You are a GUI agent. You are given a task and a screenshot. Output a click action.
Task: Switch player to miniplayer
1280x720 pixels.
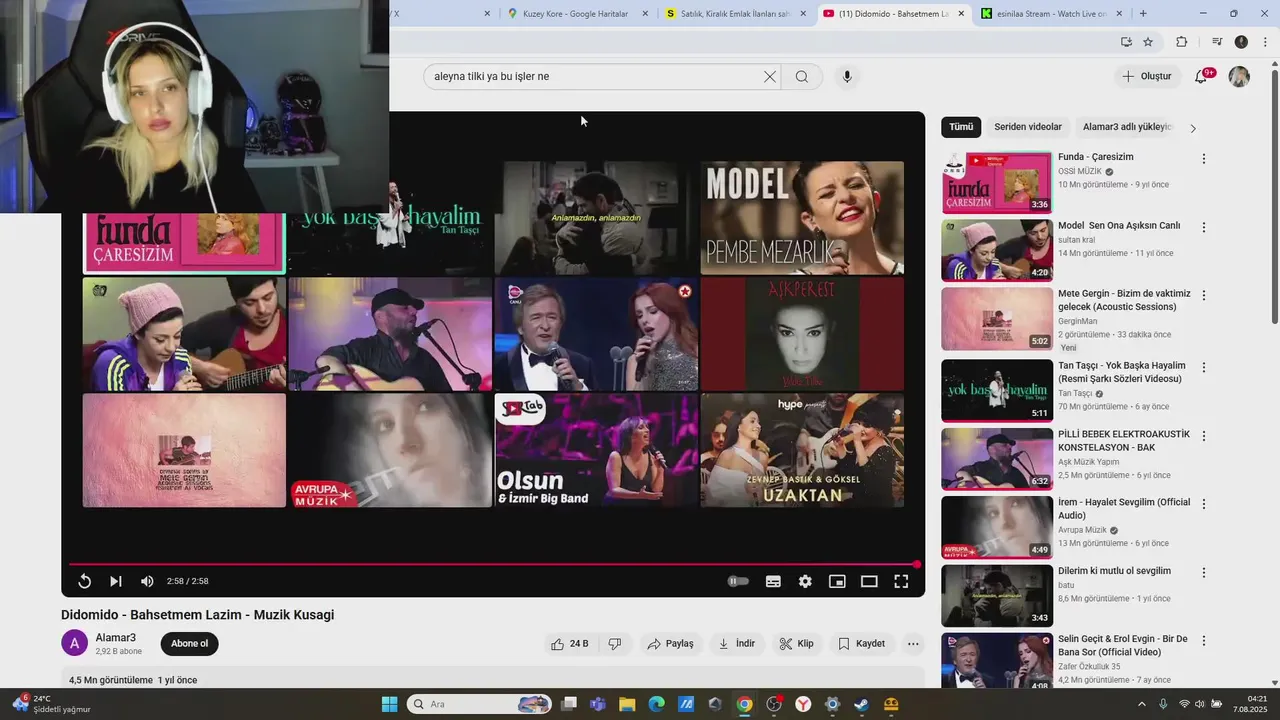pos(837,581)
